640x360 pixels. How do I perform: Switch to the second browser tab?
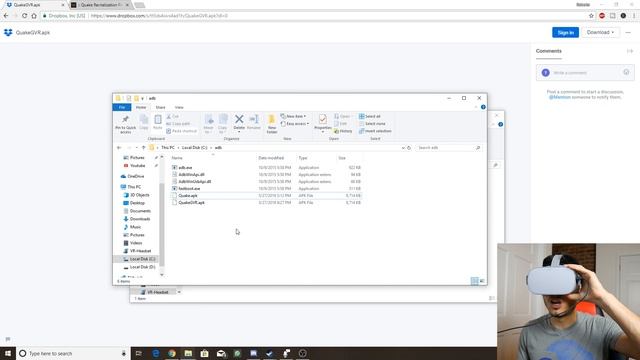tap(100, 5)
